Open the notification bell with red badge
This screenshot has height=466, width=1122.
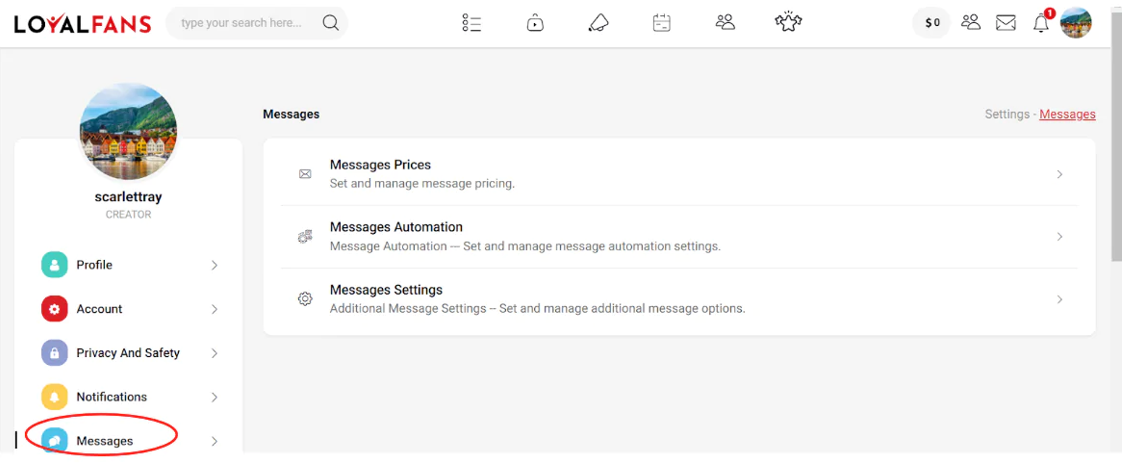pos(1042,22)
